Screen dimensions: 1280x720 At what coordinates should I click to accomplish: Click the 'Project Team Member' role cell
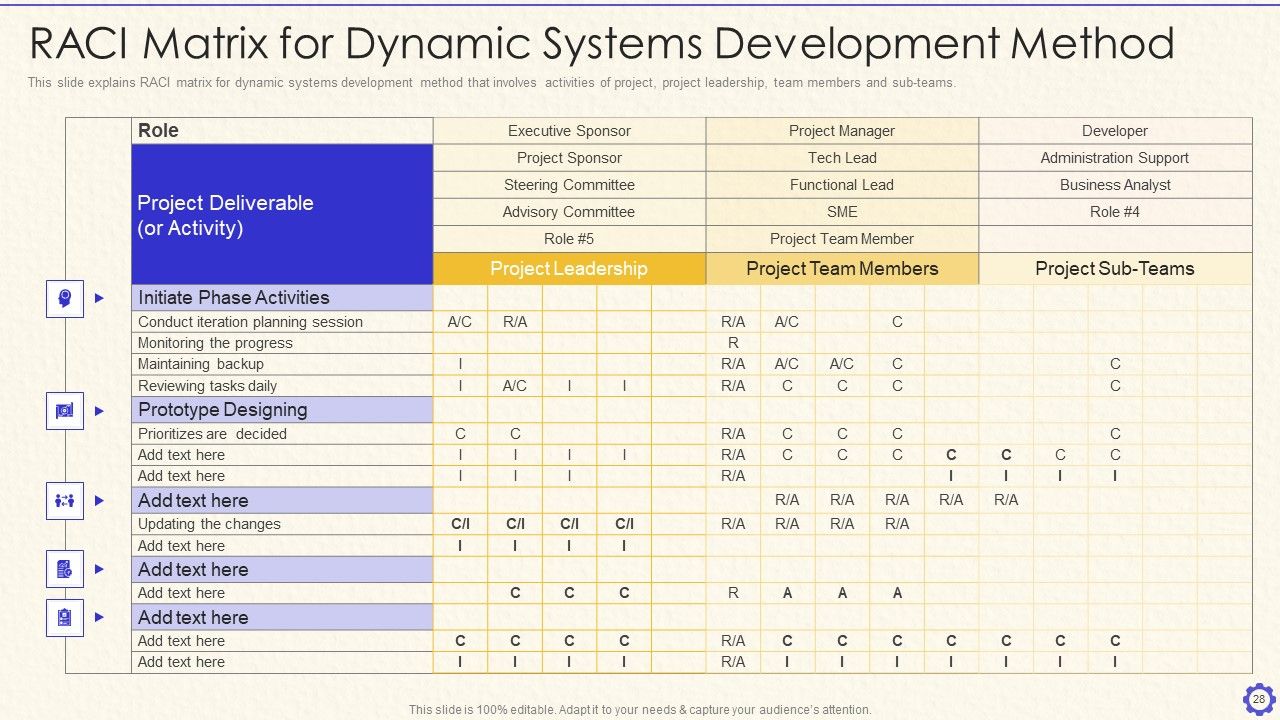(x=842, y=239)
